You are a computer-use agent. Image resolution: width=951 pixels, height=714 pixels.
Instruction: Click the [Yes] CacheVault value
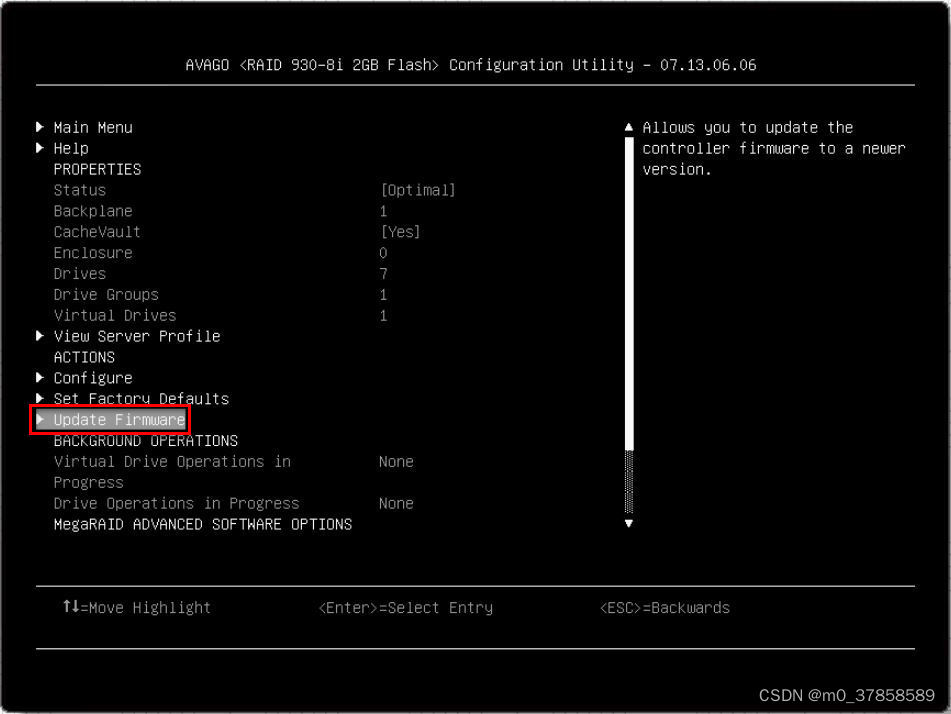pyautogui.click(x=400, y=232)
